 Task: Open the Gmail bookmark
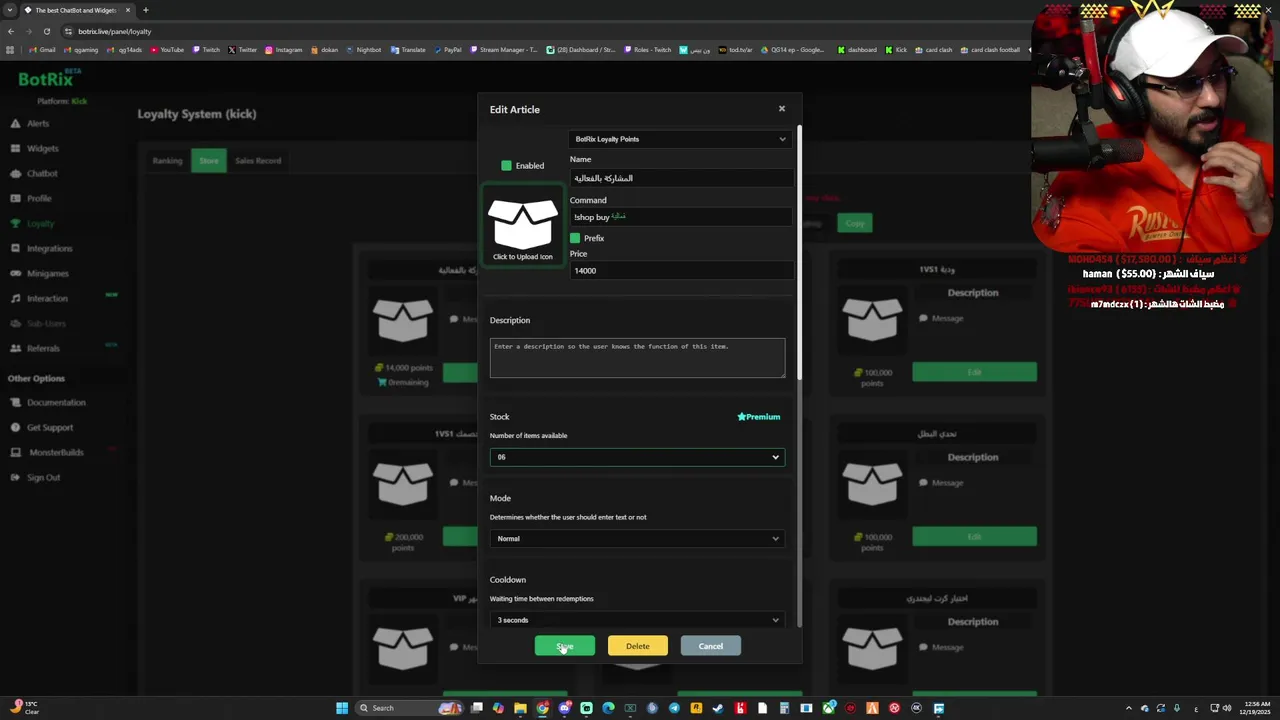tap(42, 50)
